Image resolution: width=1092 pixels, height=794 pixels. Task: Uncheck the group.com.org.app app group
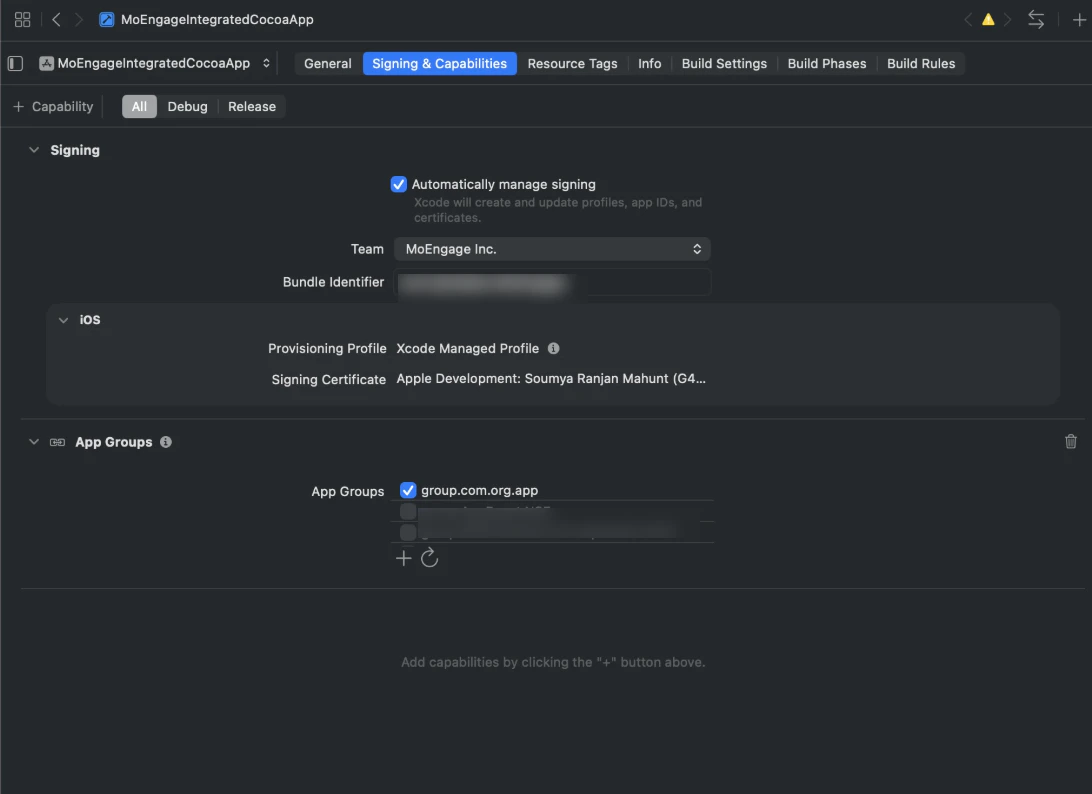coord(408,490)
